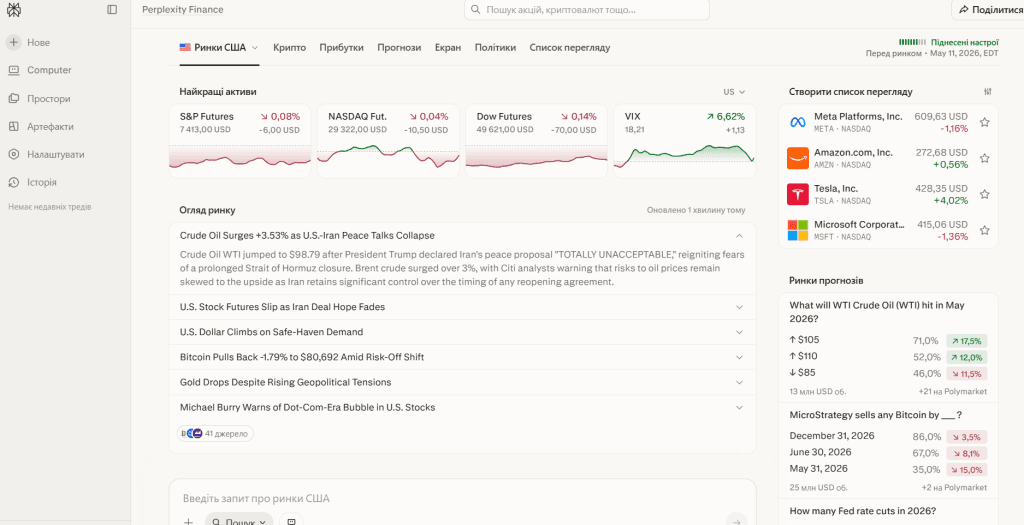Click the +2 на Polymarket text
1024x525 pixels.
pos(954,488)
